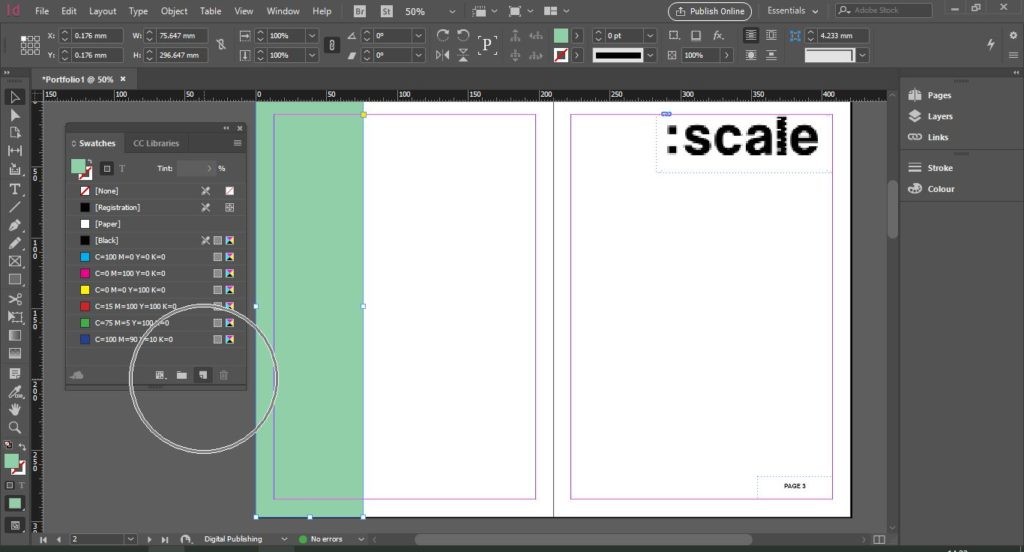1024x552 pixels.
Task: Click the Quick Apply lightning icon
Action: pyautogui.click(x=991, y=44)
